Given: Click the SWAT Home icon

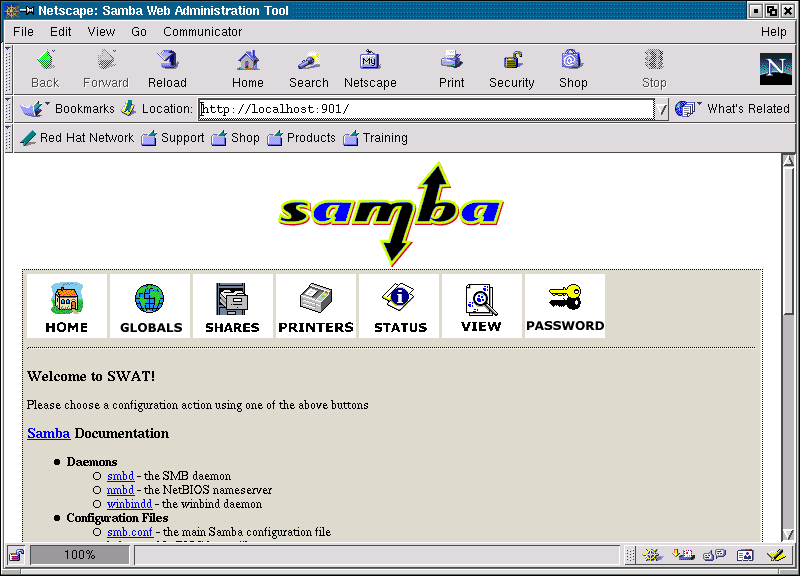Looking at the screenshot, I should [66, 307].
